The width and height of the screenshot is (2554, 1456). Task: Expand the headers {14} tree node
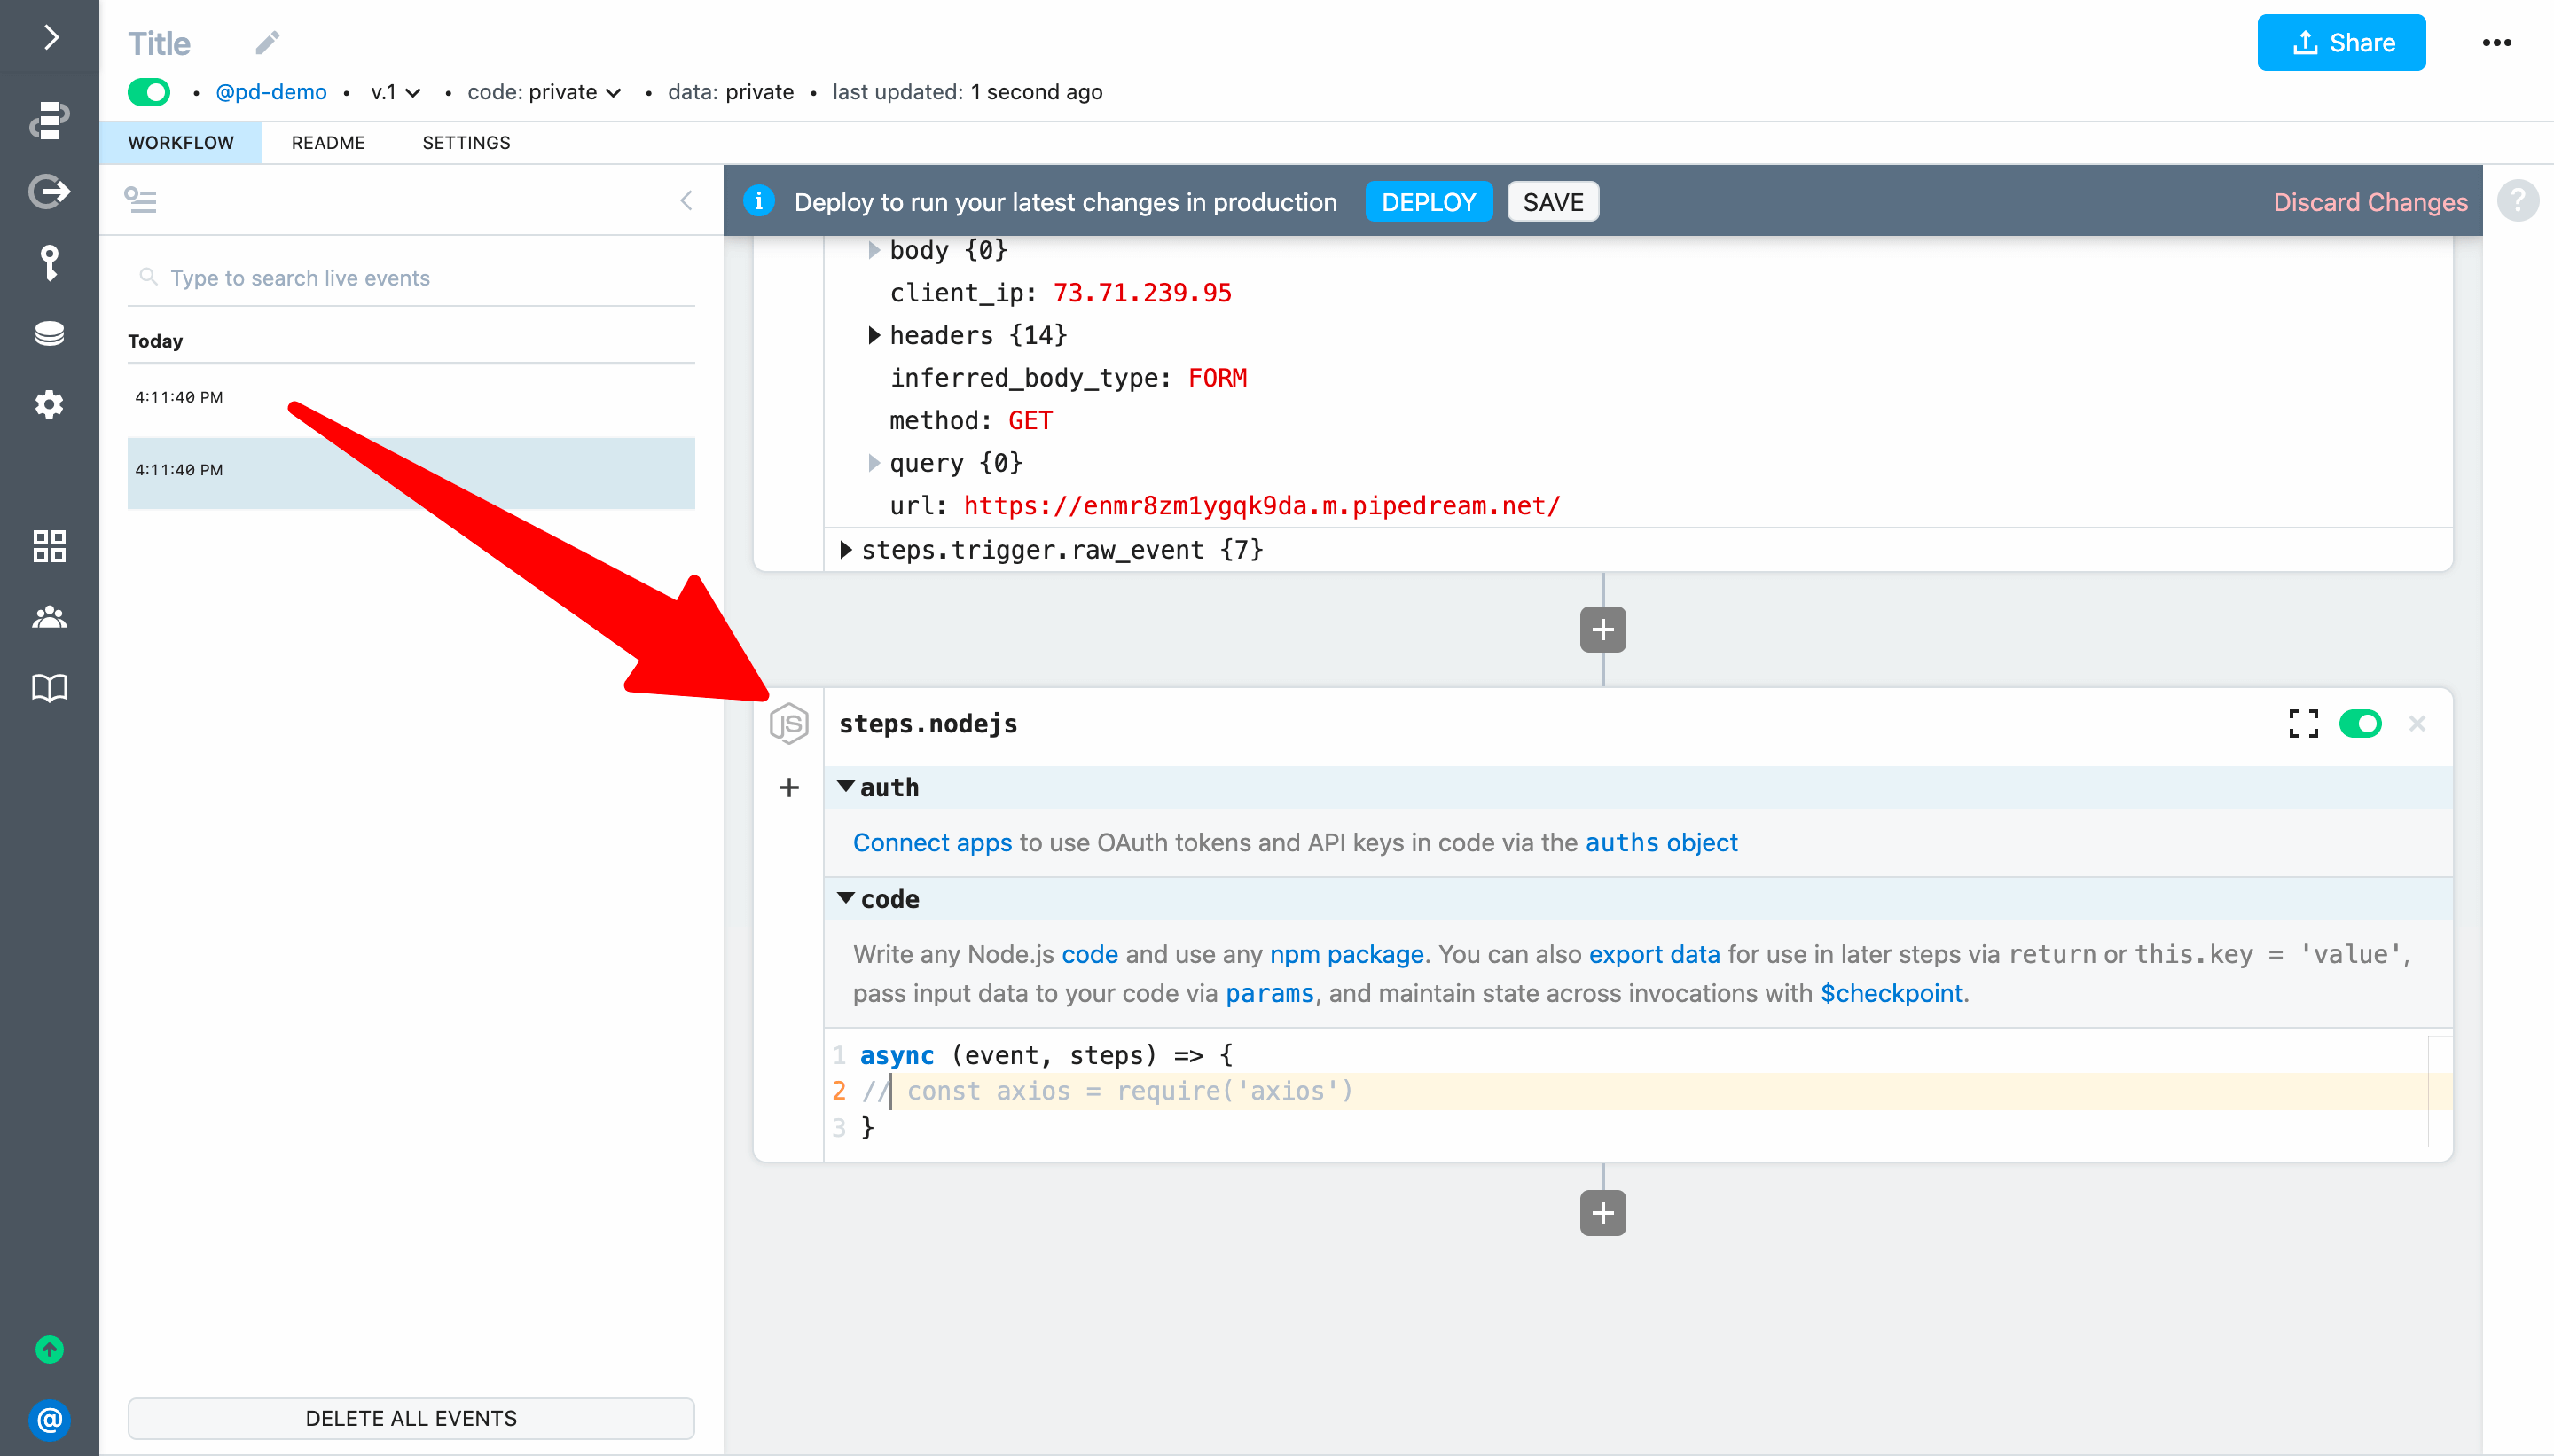874,335
